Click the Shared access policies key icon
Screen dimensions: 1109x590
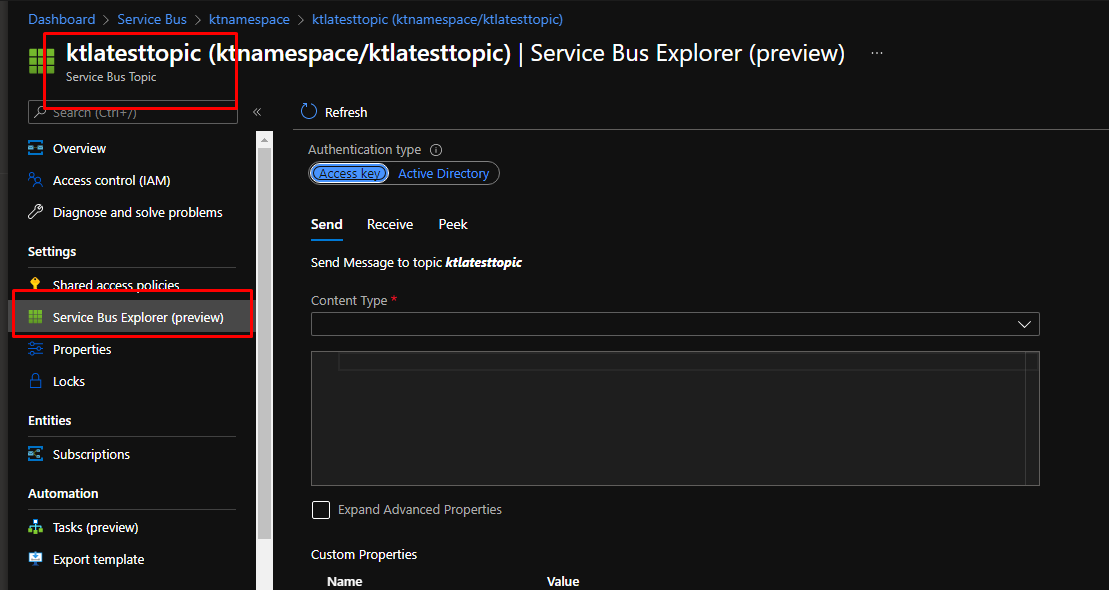click(36, 285)
